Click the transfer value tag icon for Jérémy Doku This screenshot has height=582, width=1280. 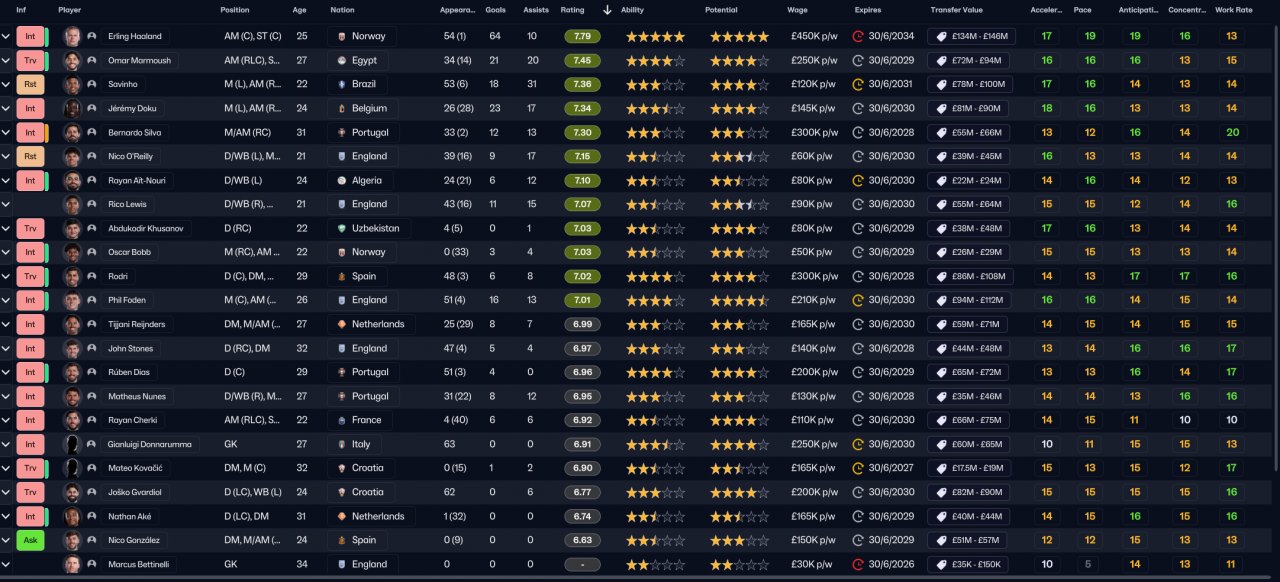click(941, 108)
